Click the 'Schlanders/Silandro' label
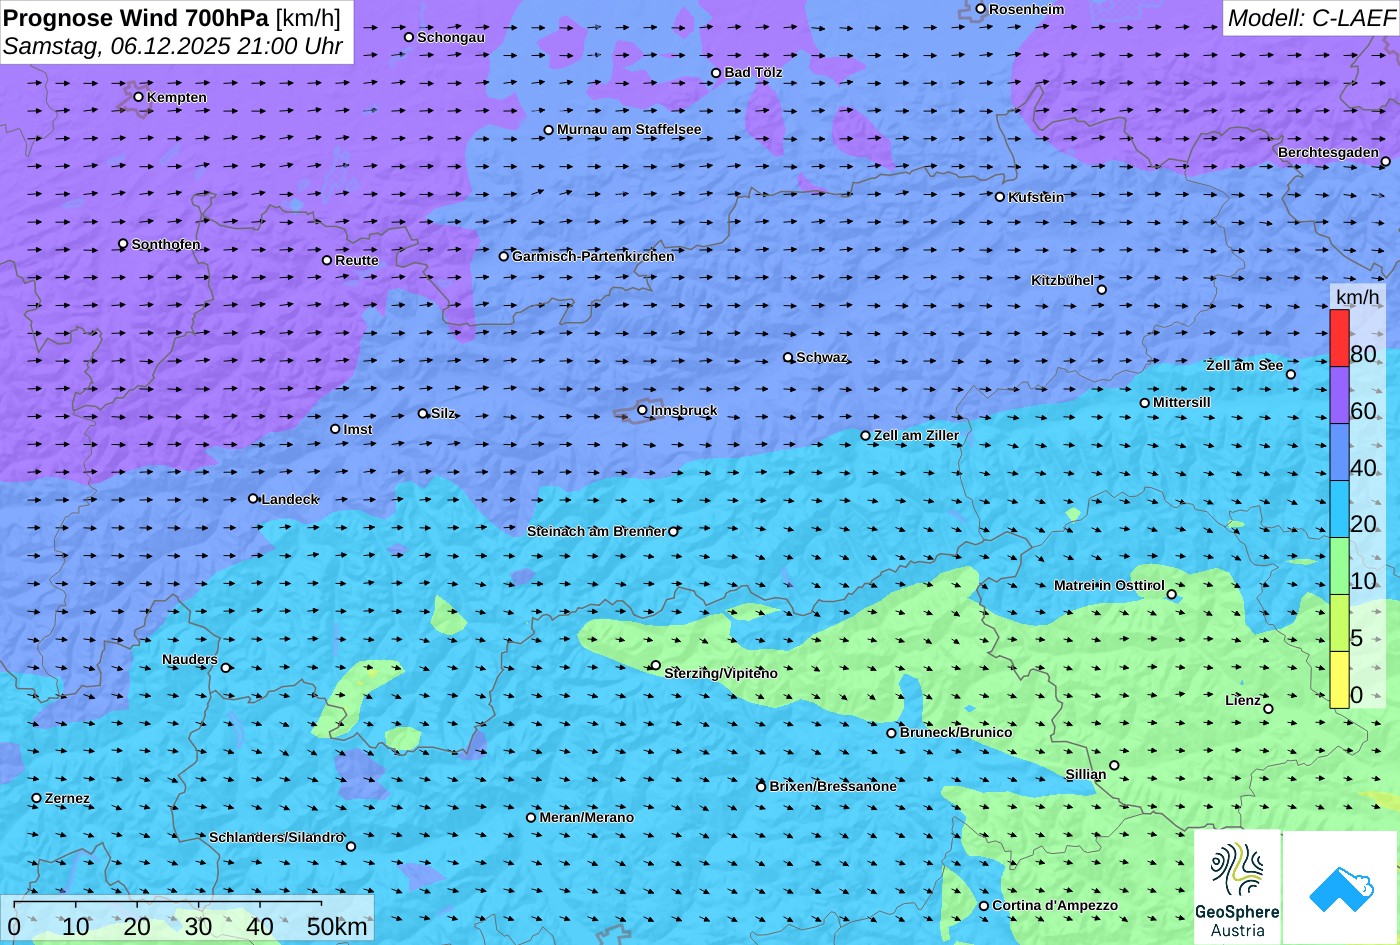 [x=276, y=837]
